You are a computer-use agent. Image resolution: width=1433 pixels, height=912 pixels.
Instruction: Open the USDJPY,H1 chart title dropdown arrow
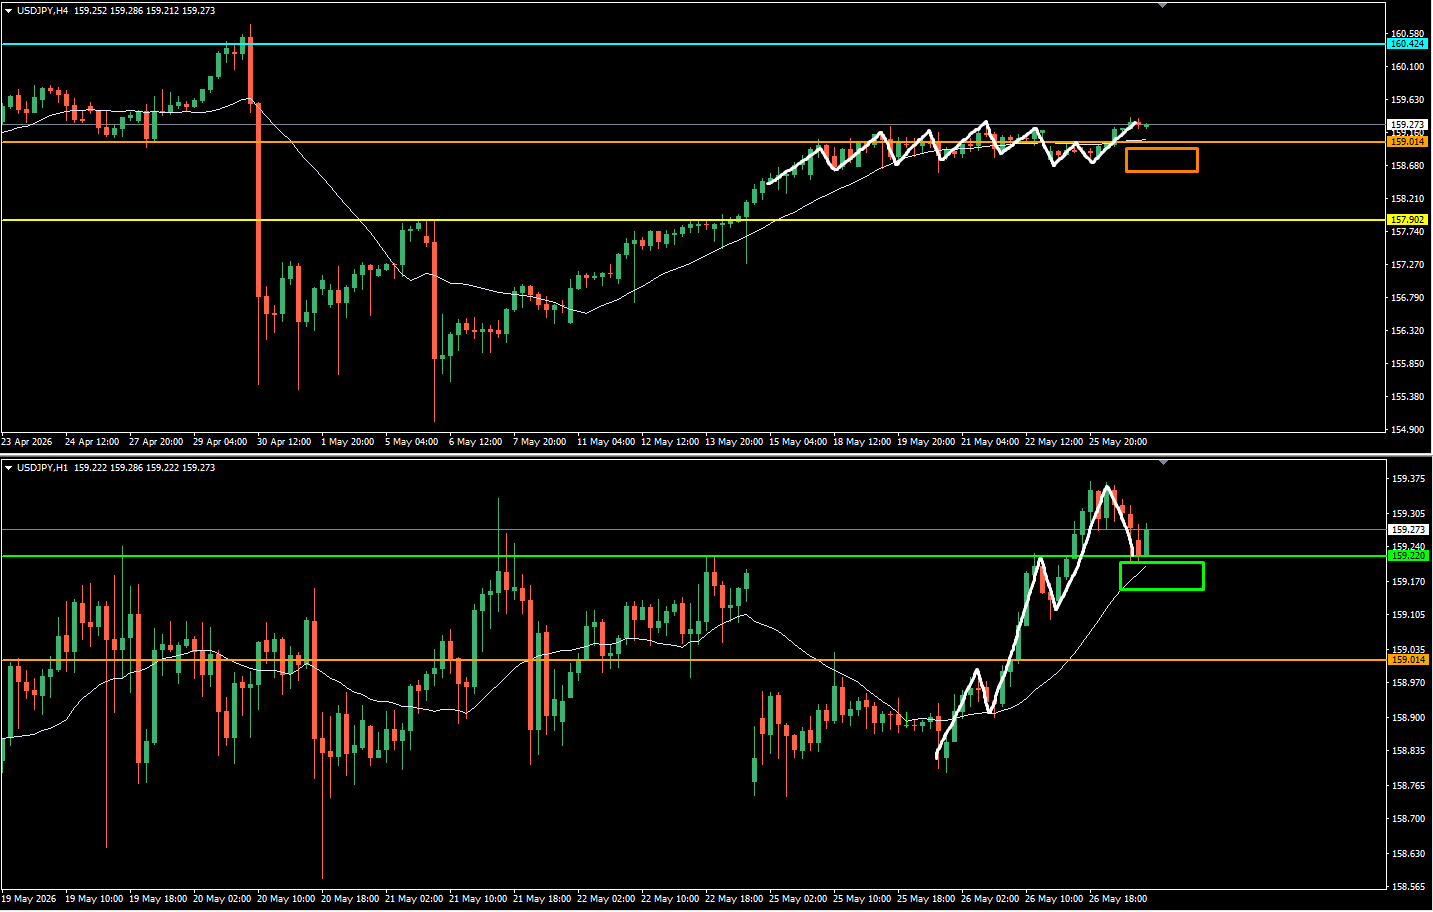(9, 468)
